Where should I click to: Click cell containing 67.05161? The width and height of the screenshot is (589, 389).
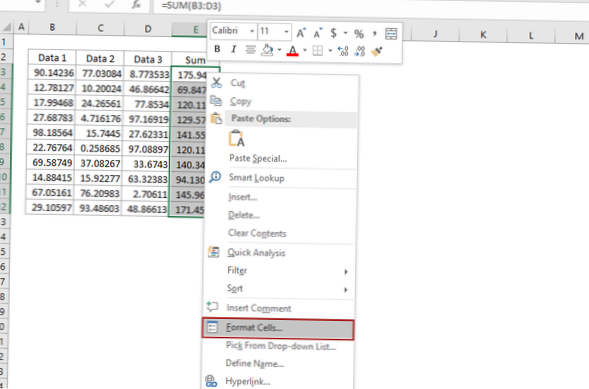(50, 192)
